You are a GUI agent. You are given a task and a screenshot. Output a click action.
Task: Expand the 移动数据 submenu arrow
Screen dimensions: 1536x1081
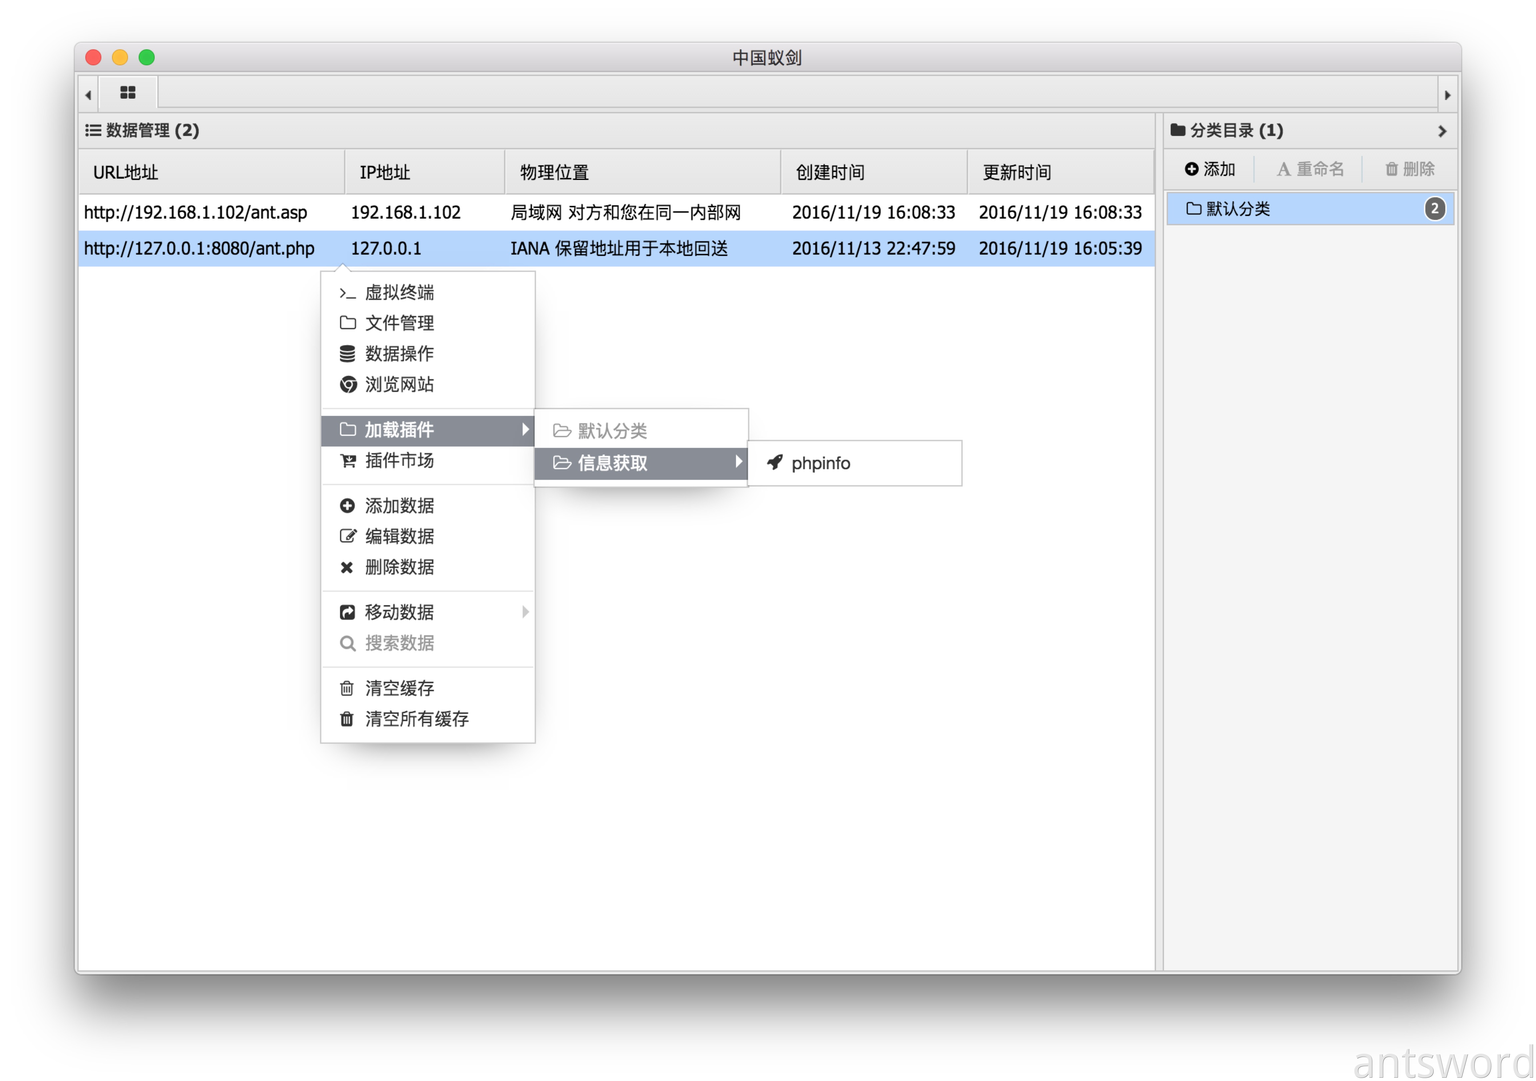(525, 612)
